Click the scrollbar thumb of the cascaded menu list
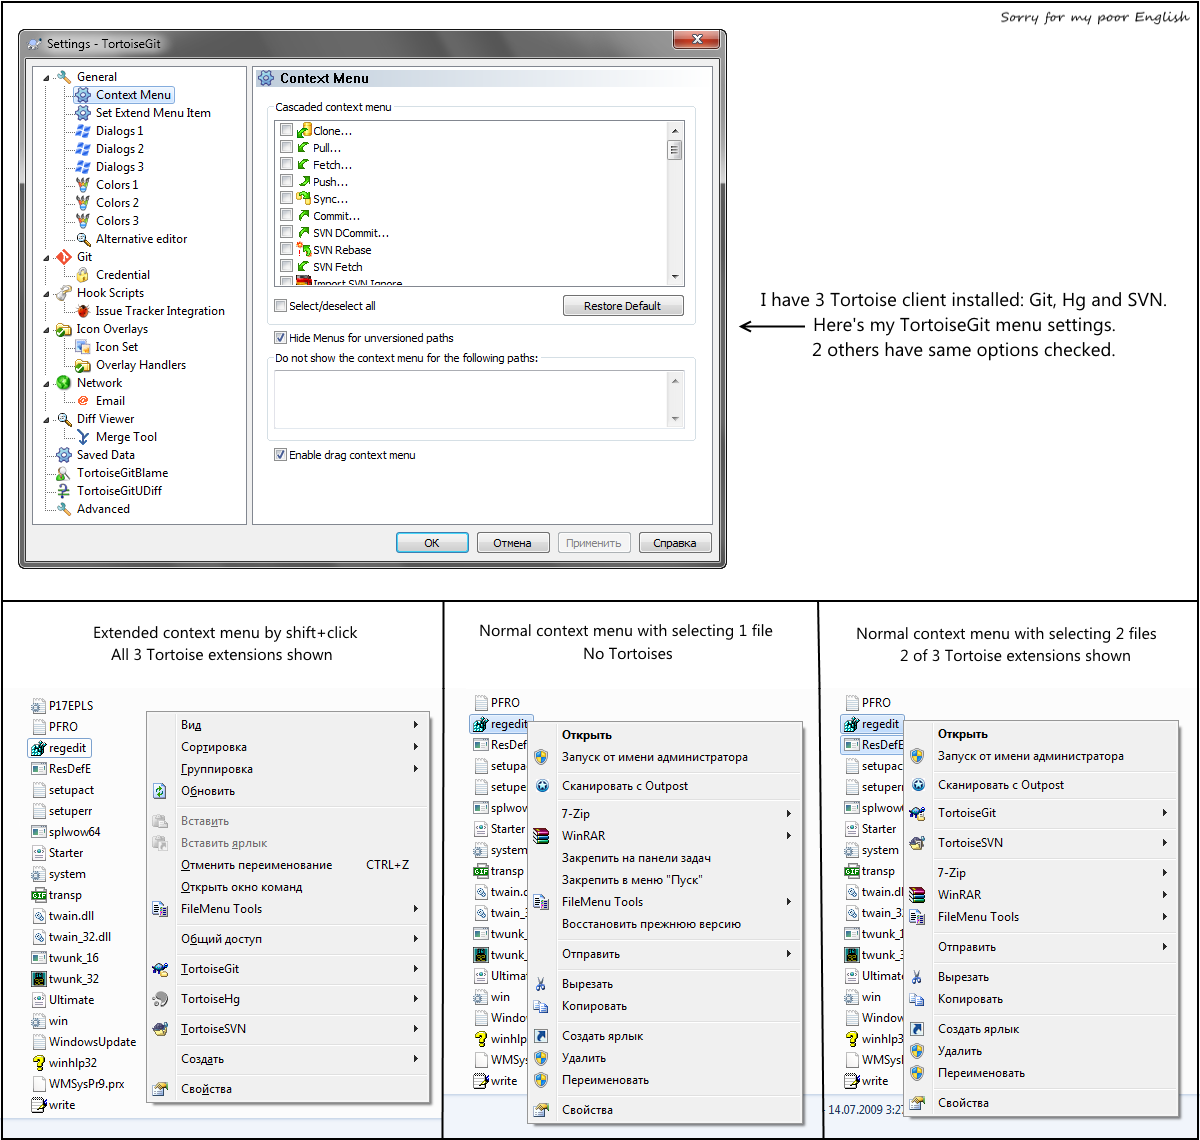Viewport: 1200px width, 1140px height. point(675,150)
